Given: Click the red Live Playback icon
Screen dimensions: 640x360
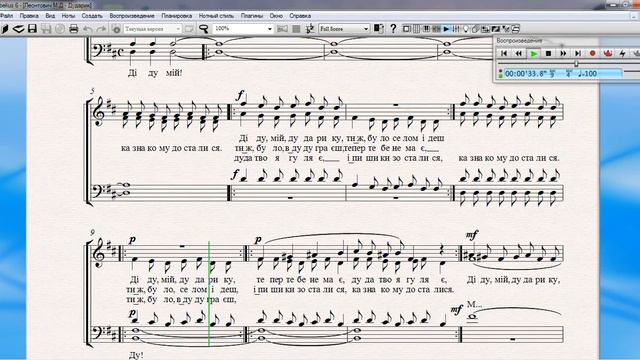Looking at the screenshot, I should (608, 53).
